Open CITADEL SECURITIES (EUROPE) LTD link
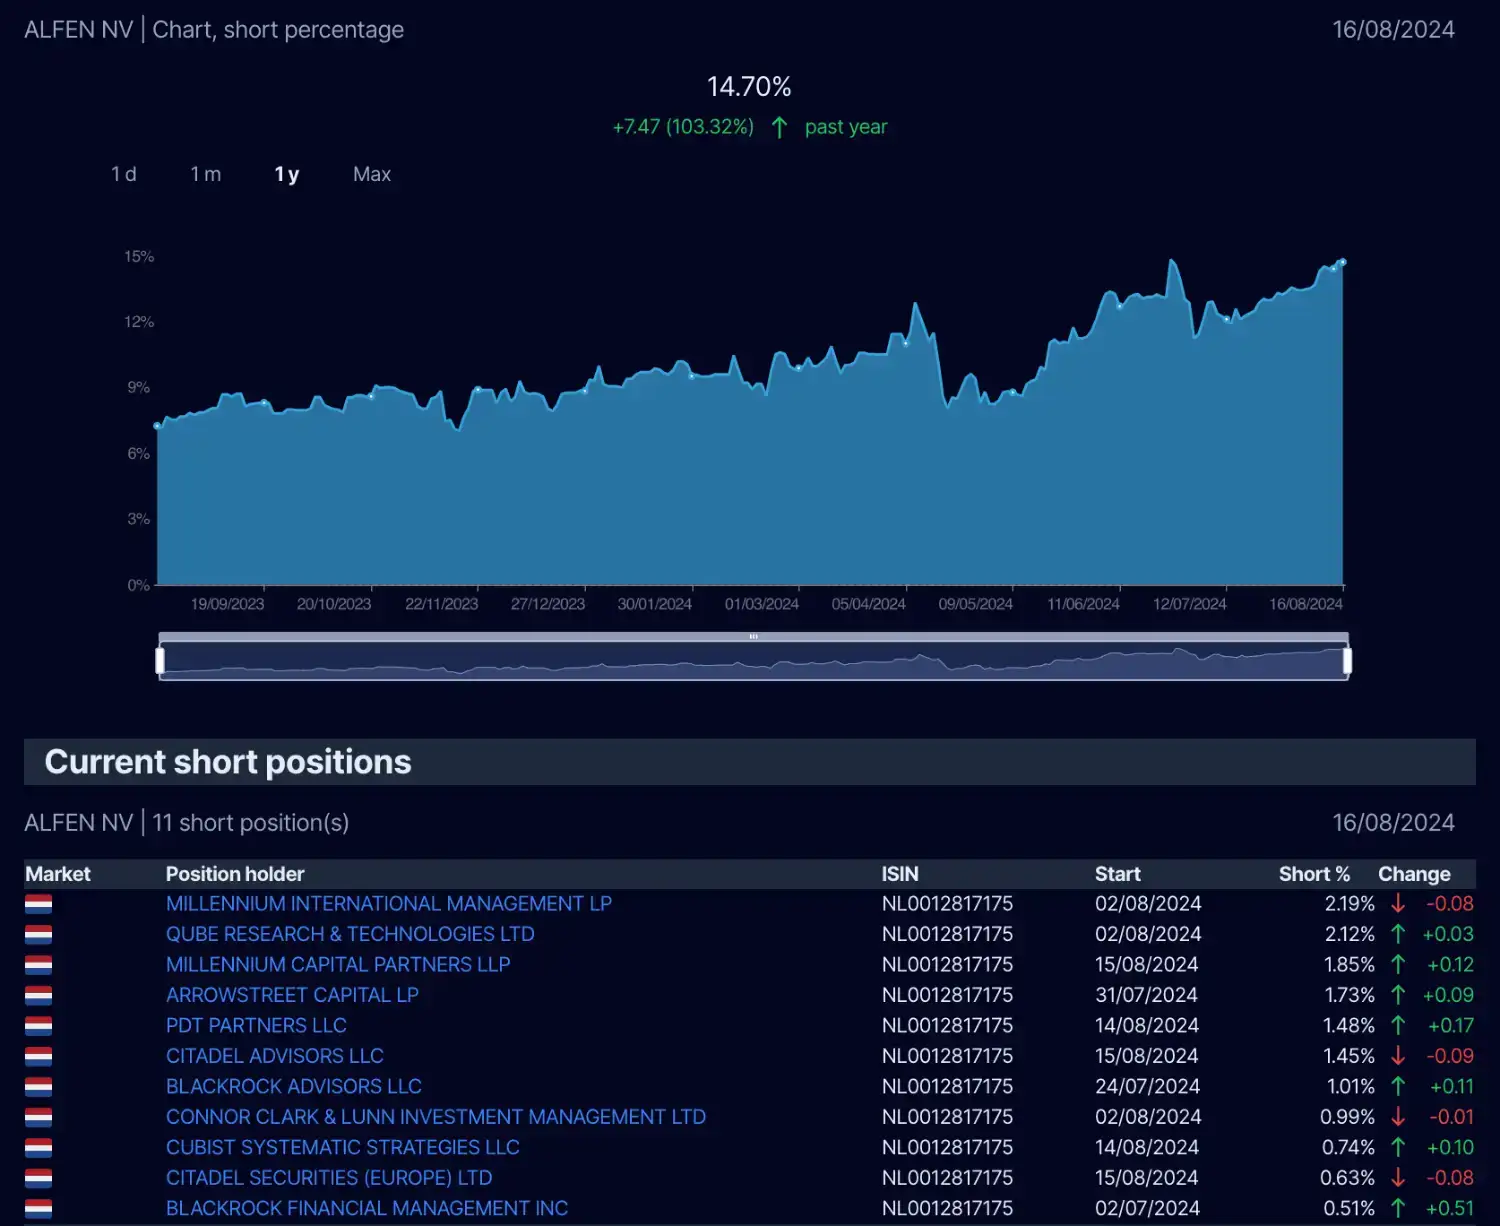 329,1178
